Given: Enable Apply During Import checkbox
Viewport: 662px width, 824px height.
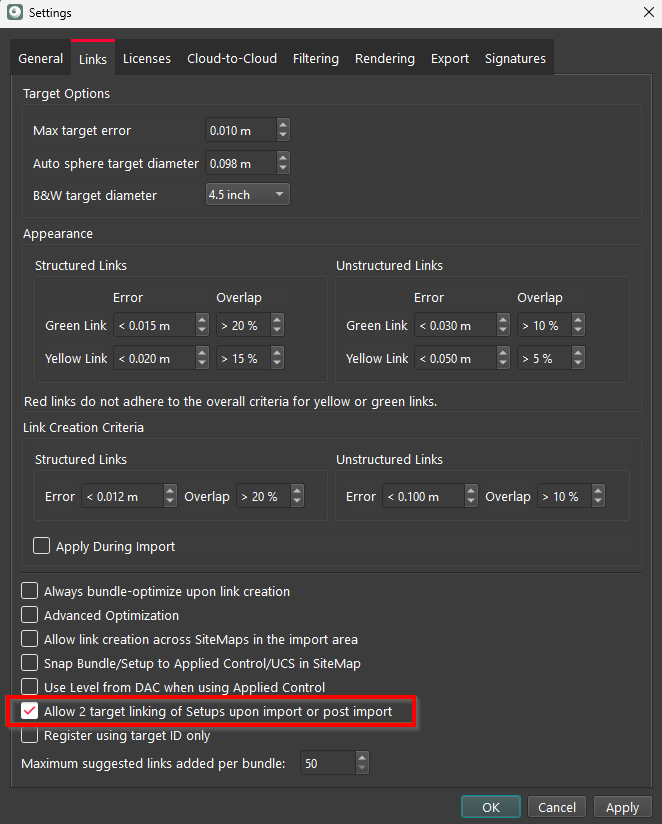Looking at the screenshot, I should (x=42, y=546).
